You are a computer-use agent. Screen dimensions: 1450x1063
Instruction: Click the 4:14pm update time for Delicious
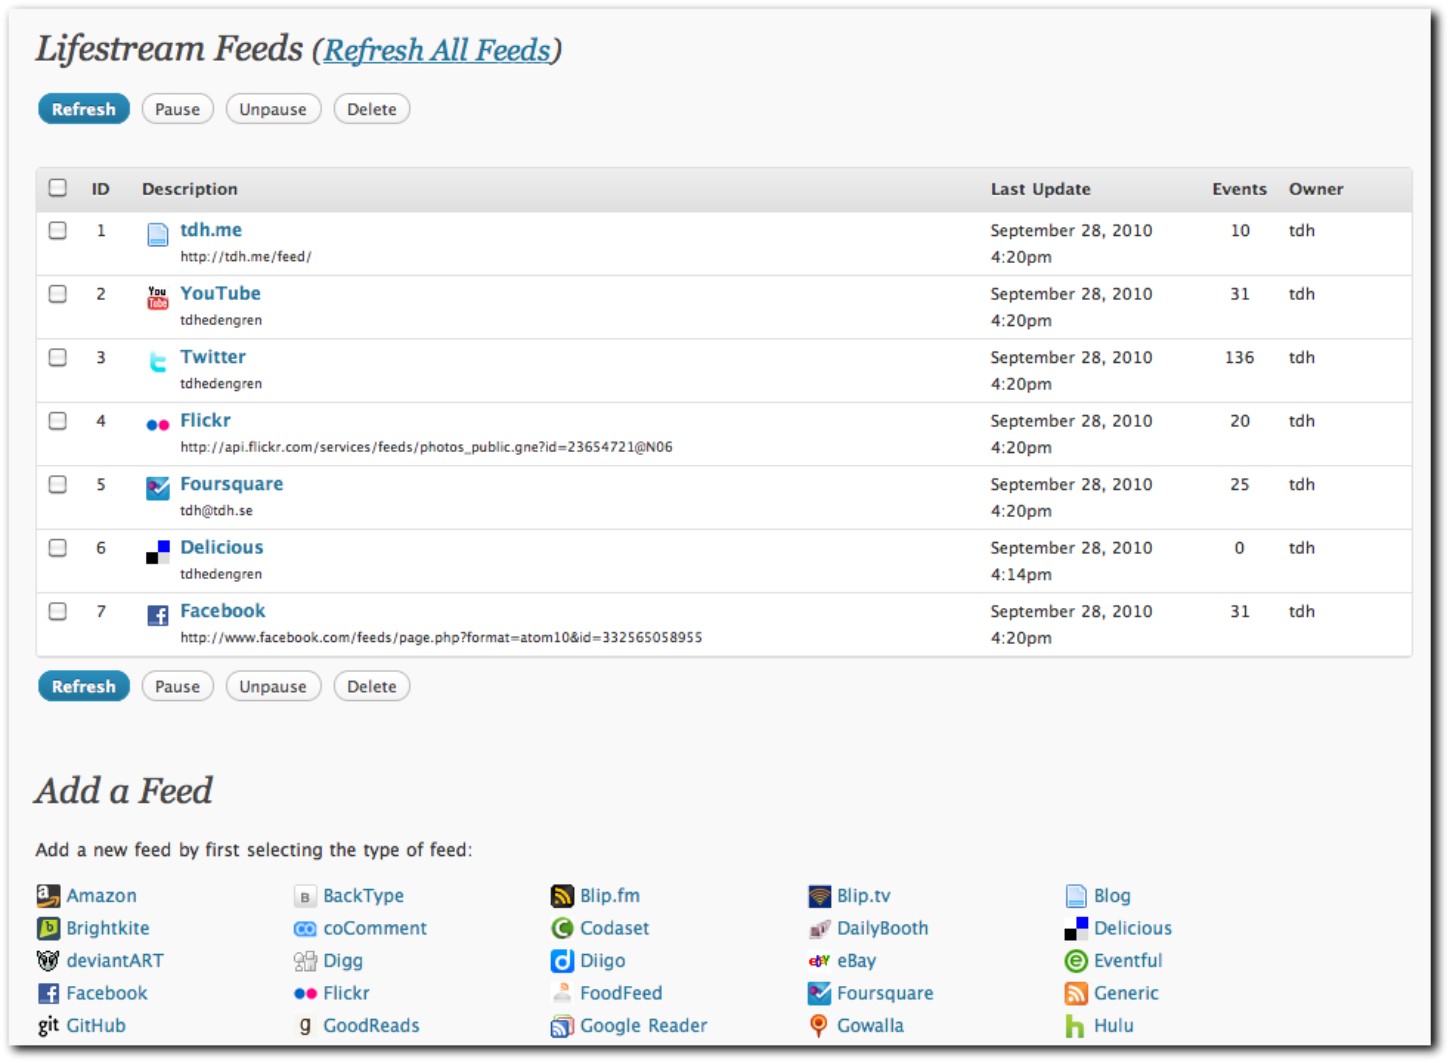(1021, 575)
